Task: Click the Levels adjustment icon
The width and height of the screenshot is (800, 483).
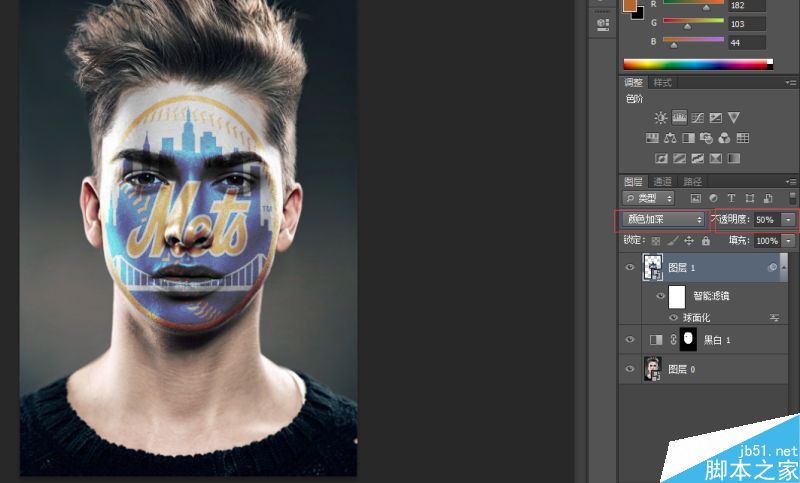Action: tap(679, 118)
